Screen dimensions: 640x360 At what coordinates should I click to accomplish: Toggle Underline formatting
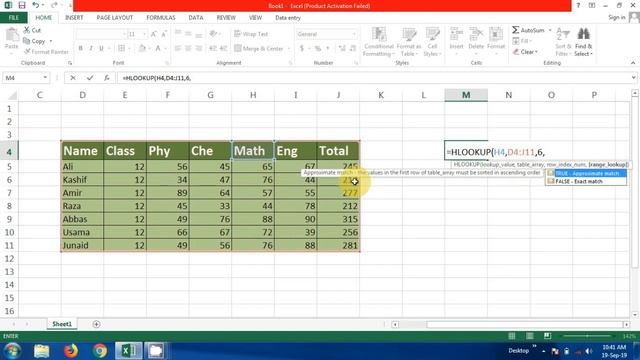point(101,49)
